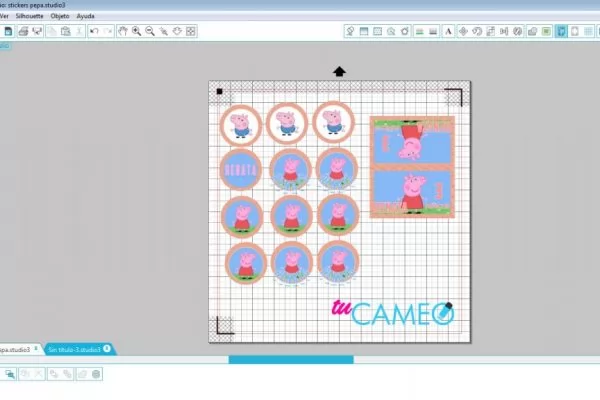Select the RENATA text circle sticker
Image resolution: width=600 pixels, height=400 pixels.
pyautogui.click(x=241, y=170)
